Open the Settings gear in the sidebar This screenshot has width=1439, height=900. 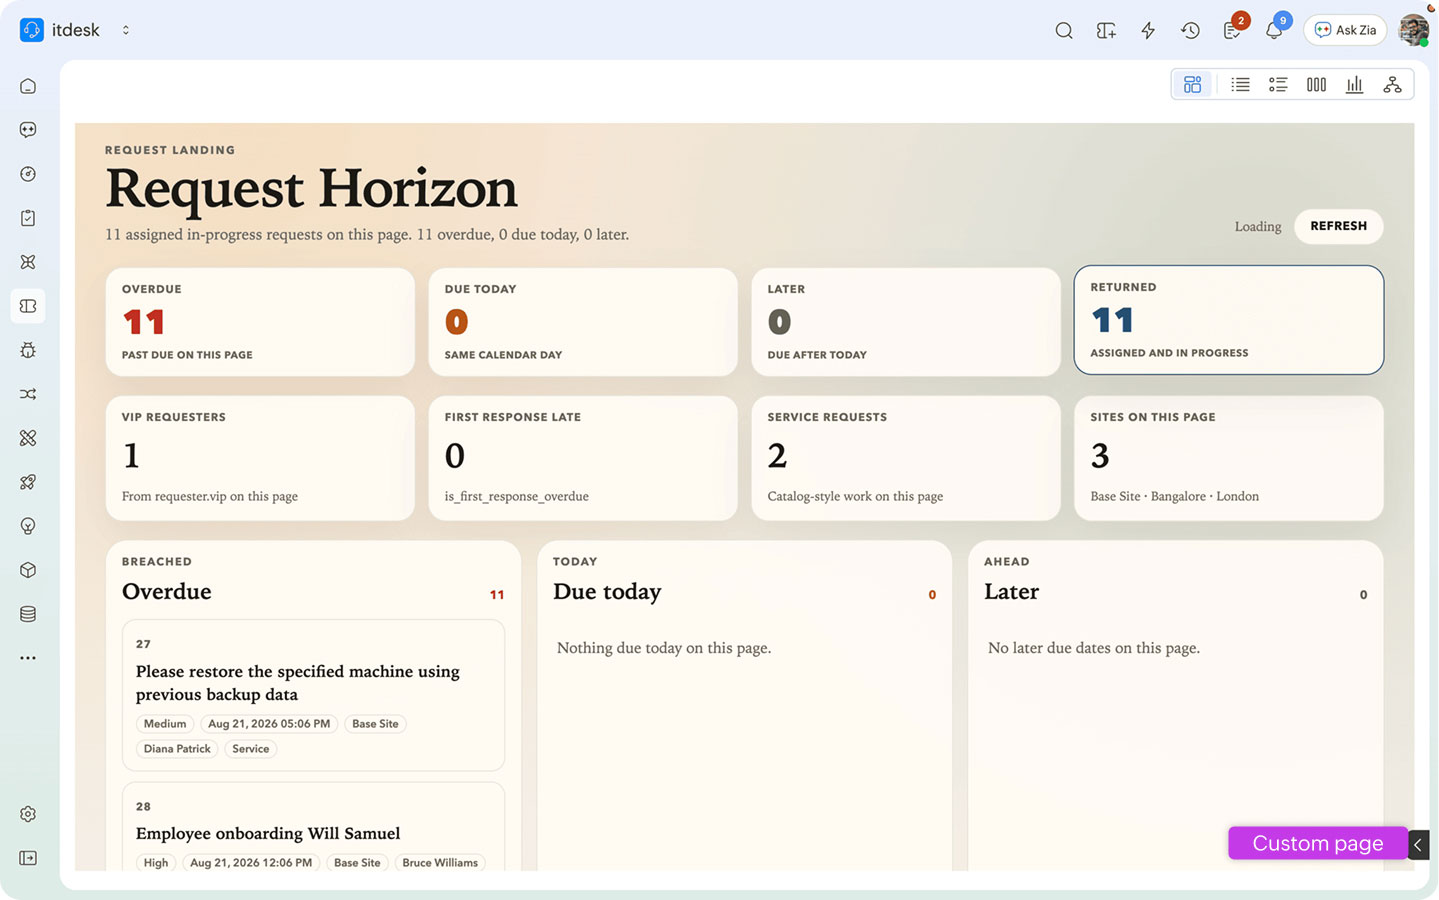28,814
